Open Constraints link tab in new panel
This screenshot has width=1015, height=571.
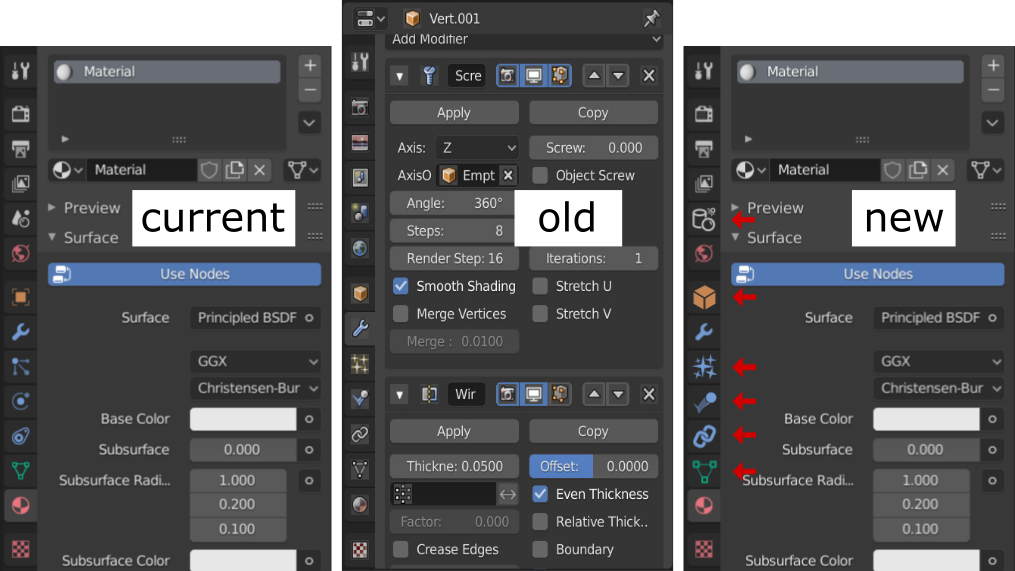click(x=704, y=436)
